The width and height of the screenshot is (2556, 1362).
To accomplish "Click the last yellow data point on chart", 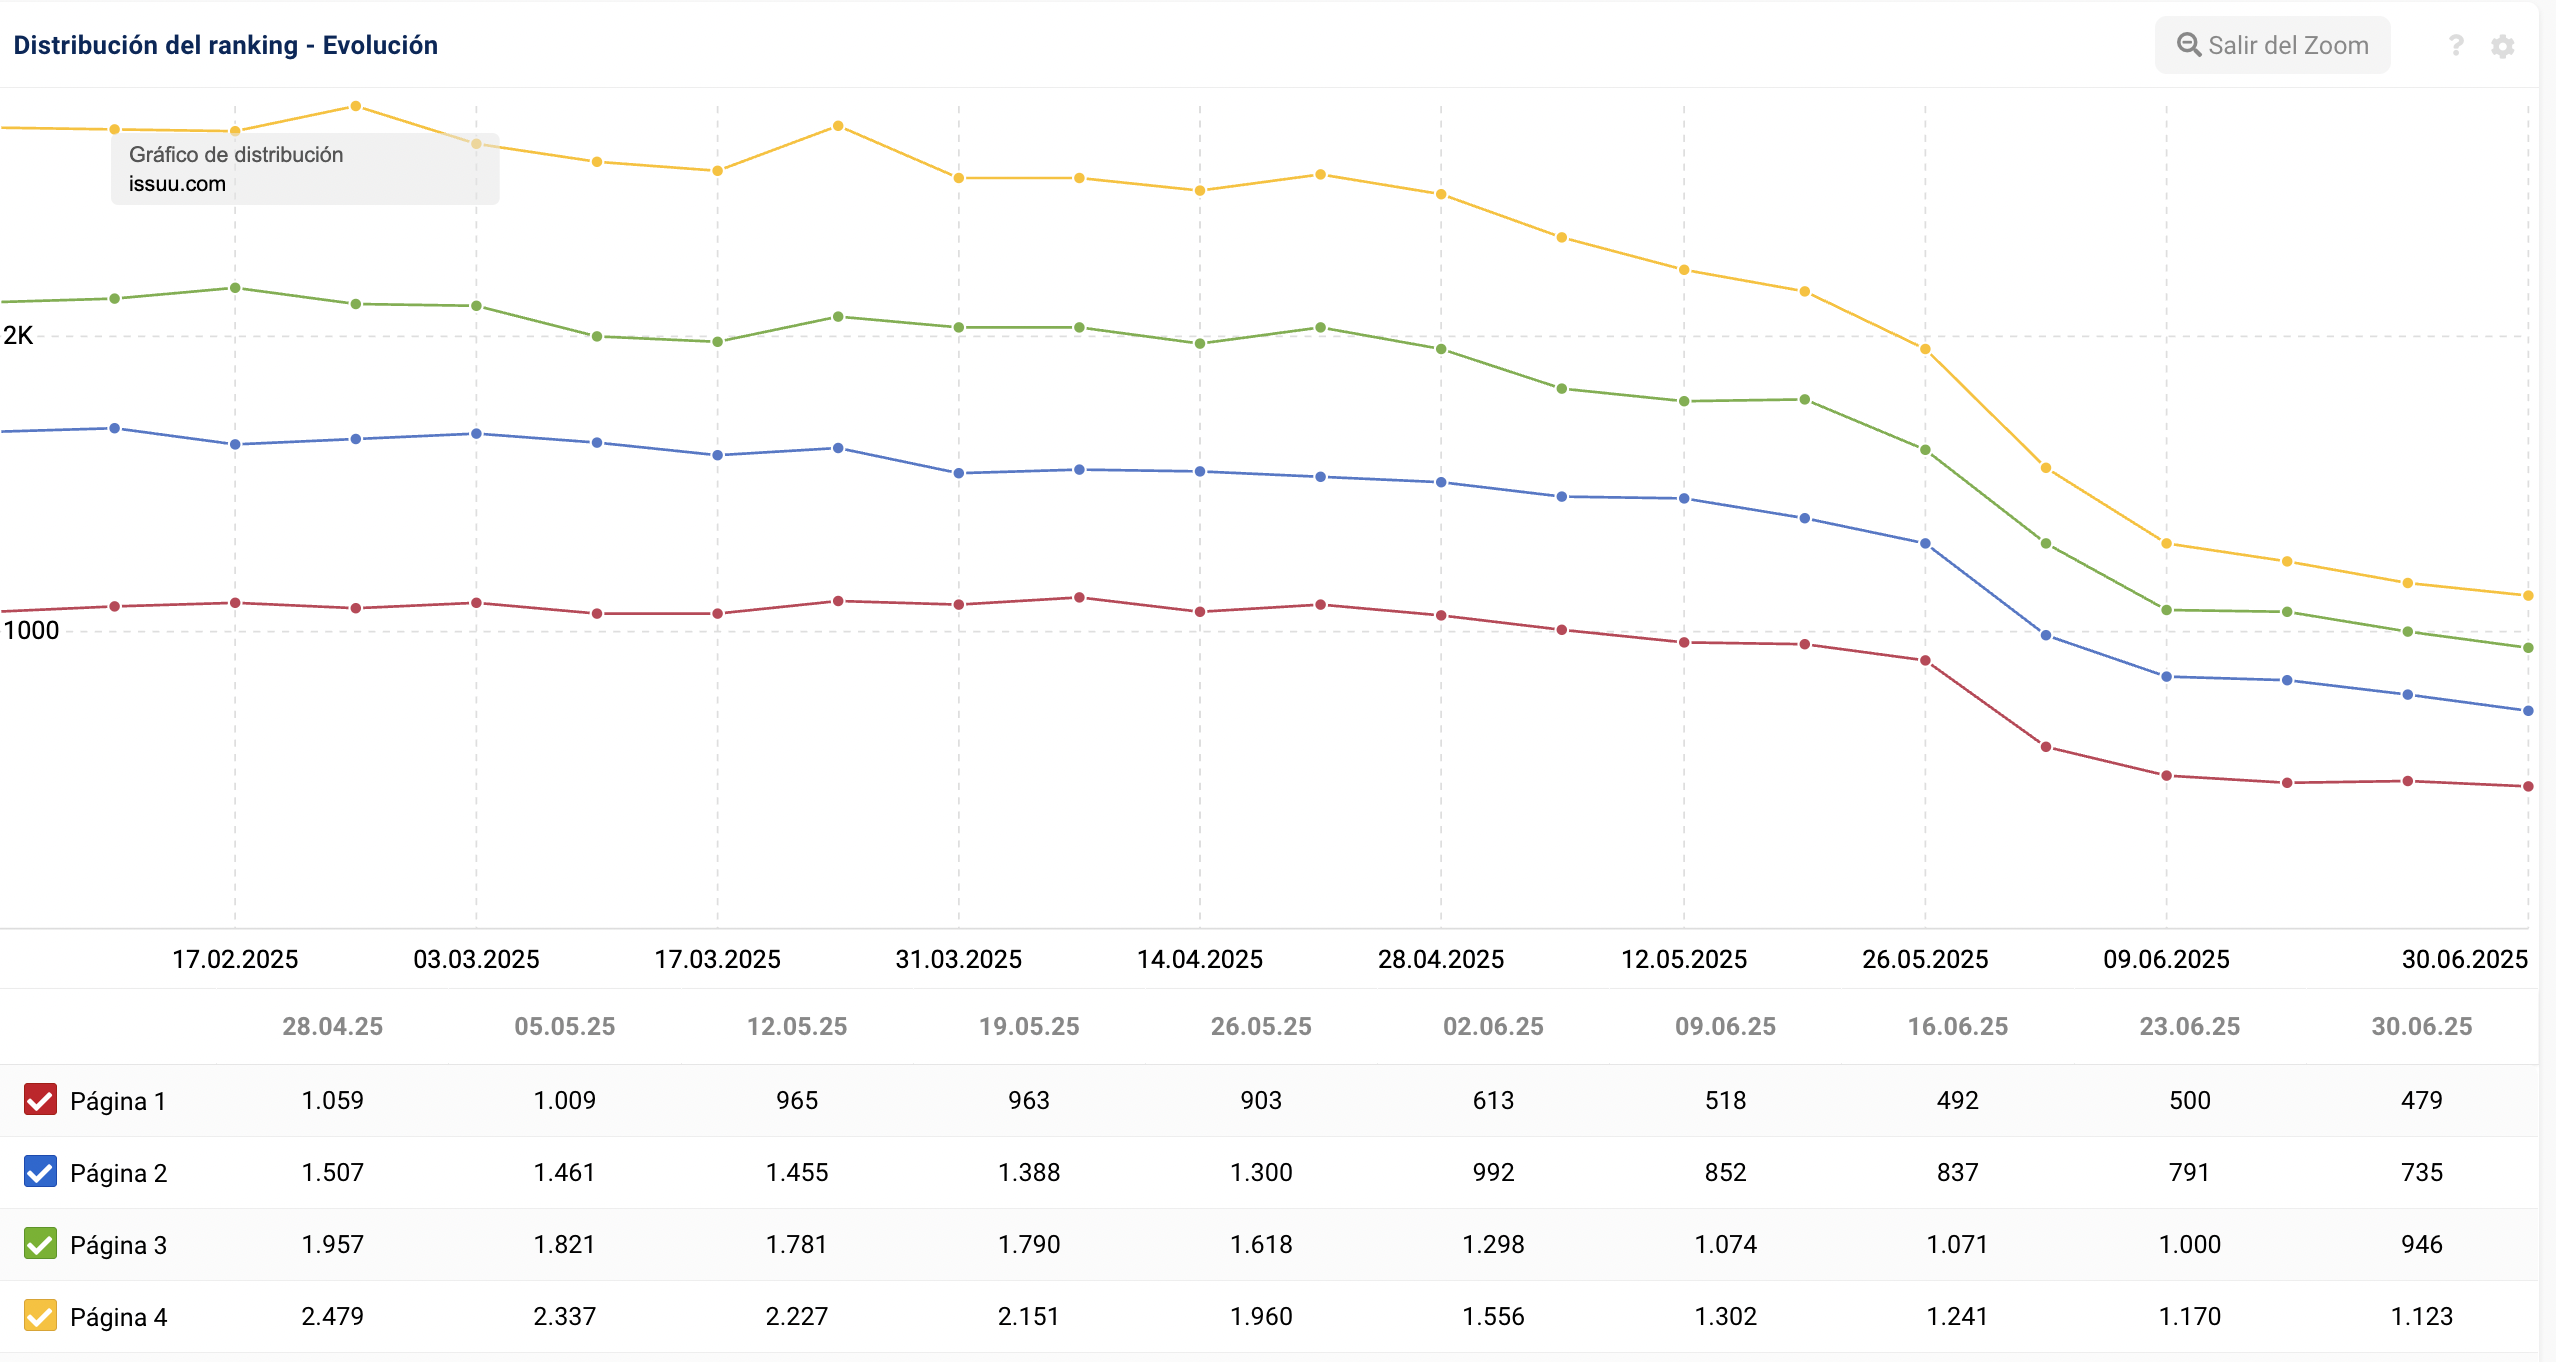I will pos(2528,596).
